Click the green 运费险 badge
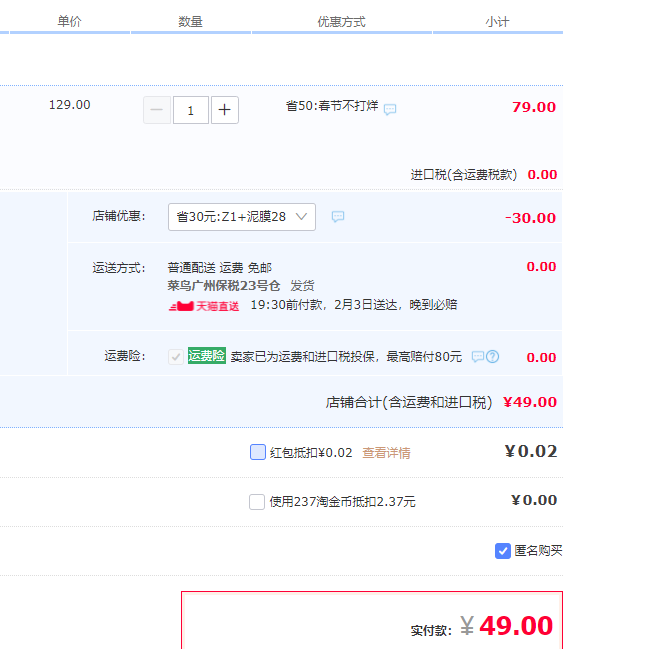 [206, 356]
